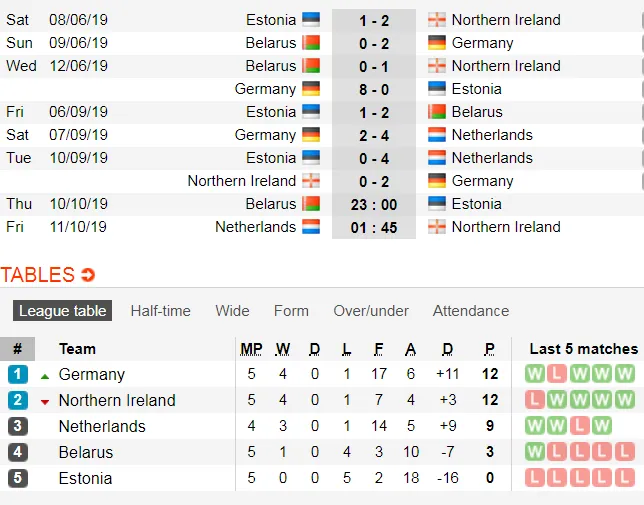644x505 pixels.
Task: Click rank 1 badge in league table
Action: [17, 375]
